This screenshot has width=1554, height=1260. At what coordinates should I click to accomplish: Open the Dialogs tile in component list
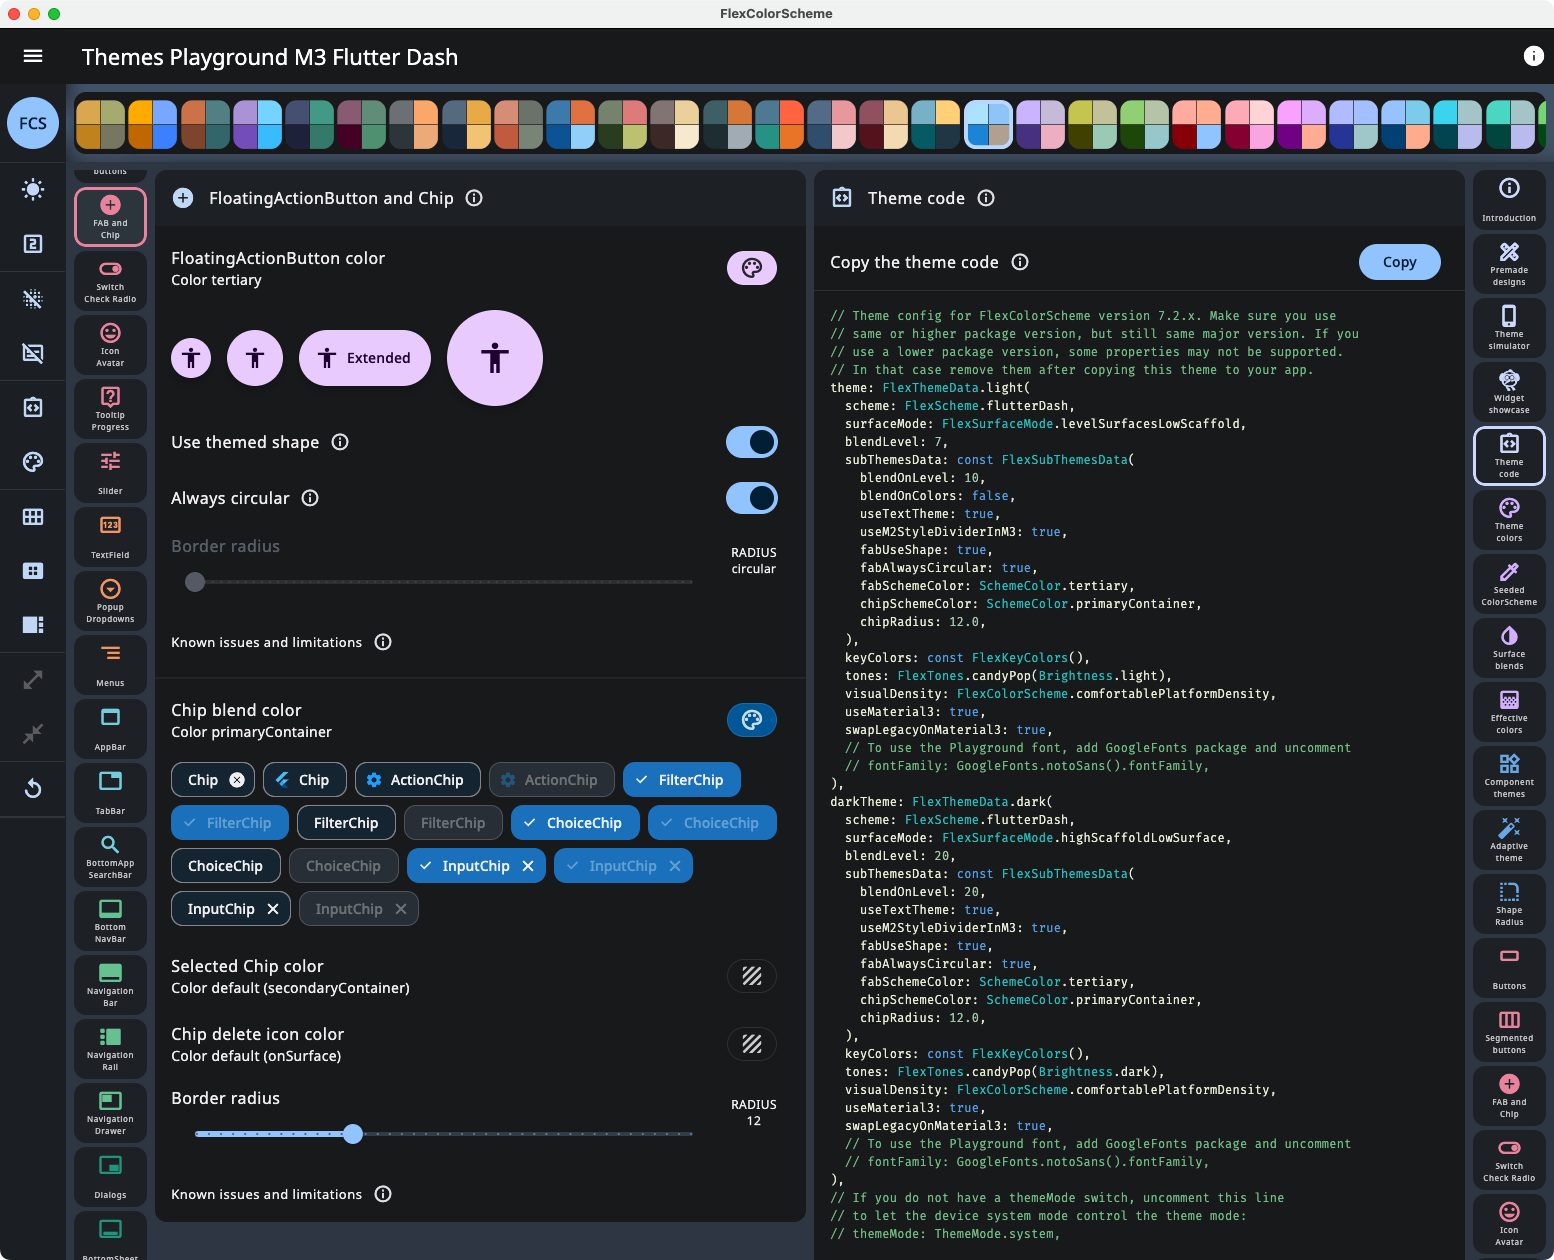pyautogui.click(x=110, y=1177)
